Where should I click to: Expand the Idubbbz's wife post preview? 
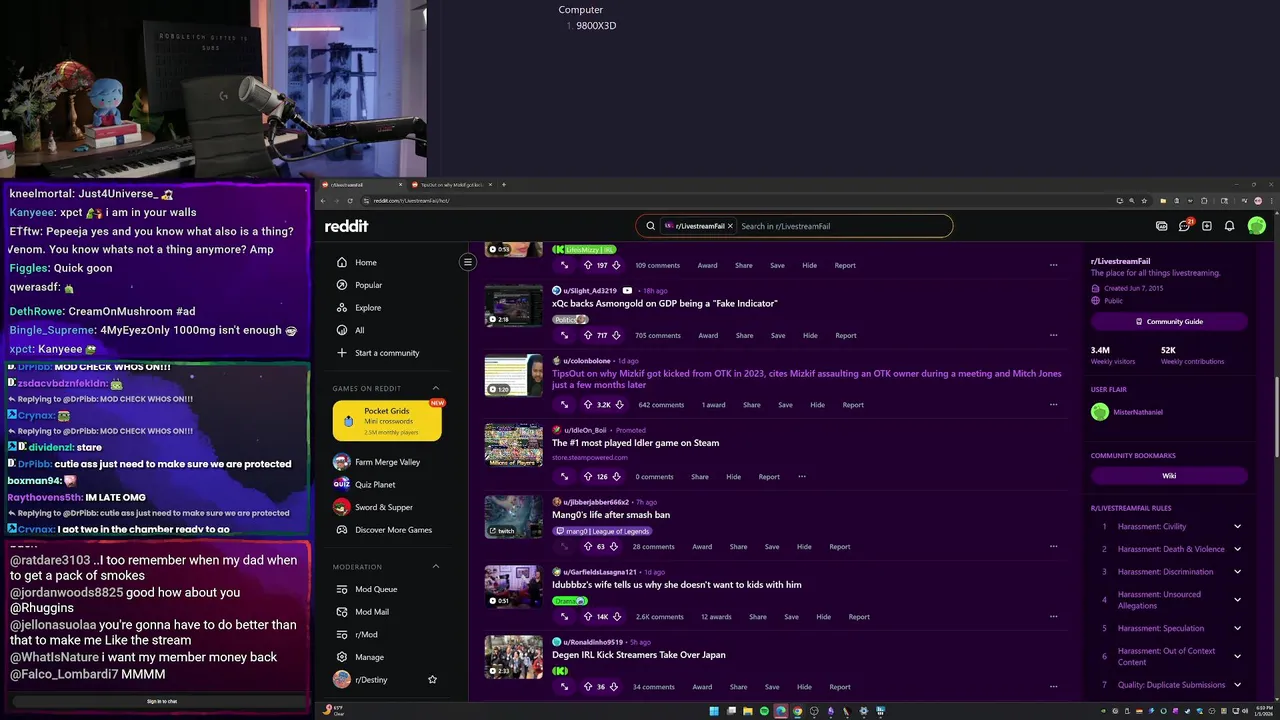(564, 617)
